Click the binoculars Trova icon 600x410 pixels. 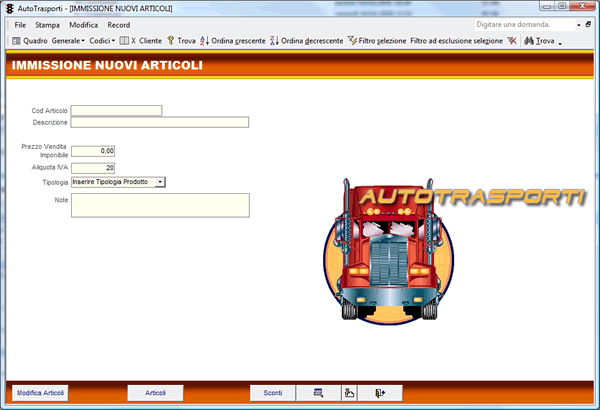click(529, 41)
